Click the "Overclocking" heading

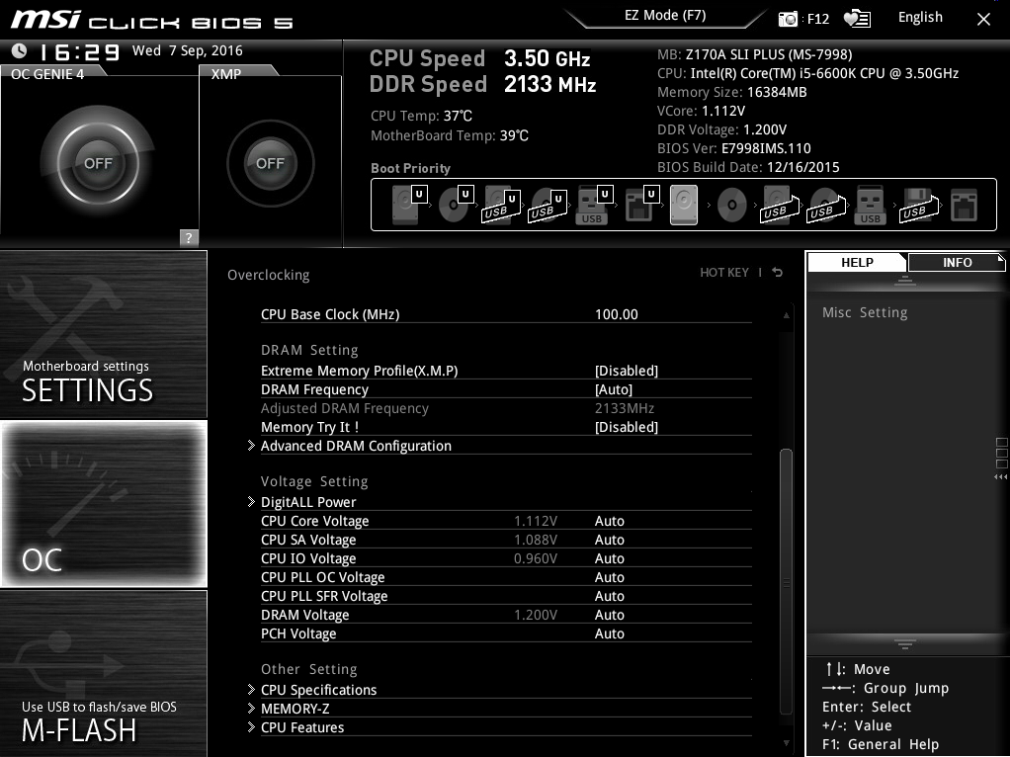click(268, 275)
